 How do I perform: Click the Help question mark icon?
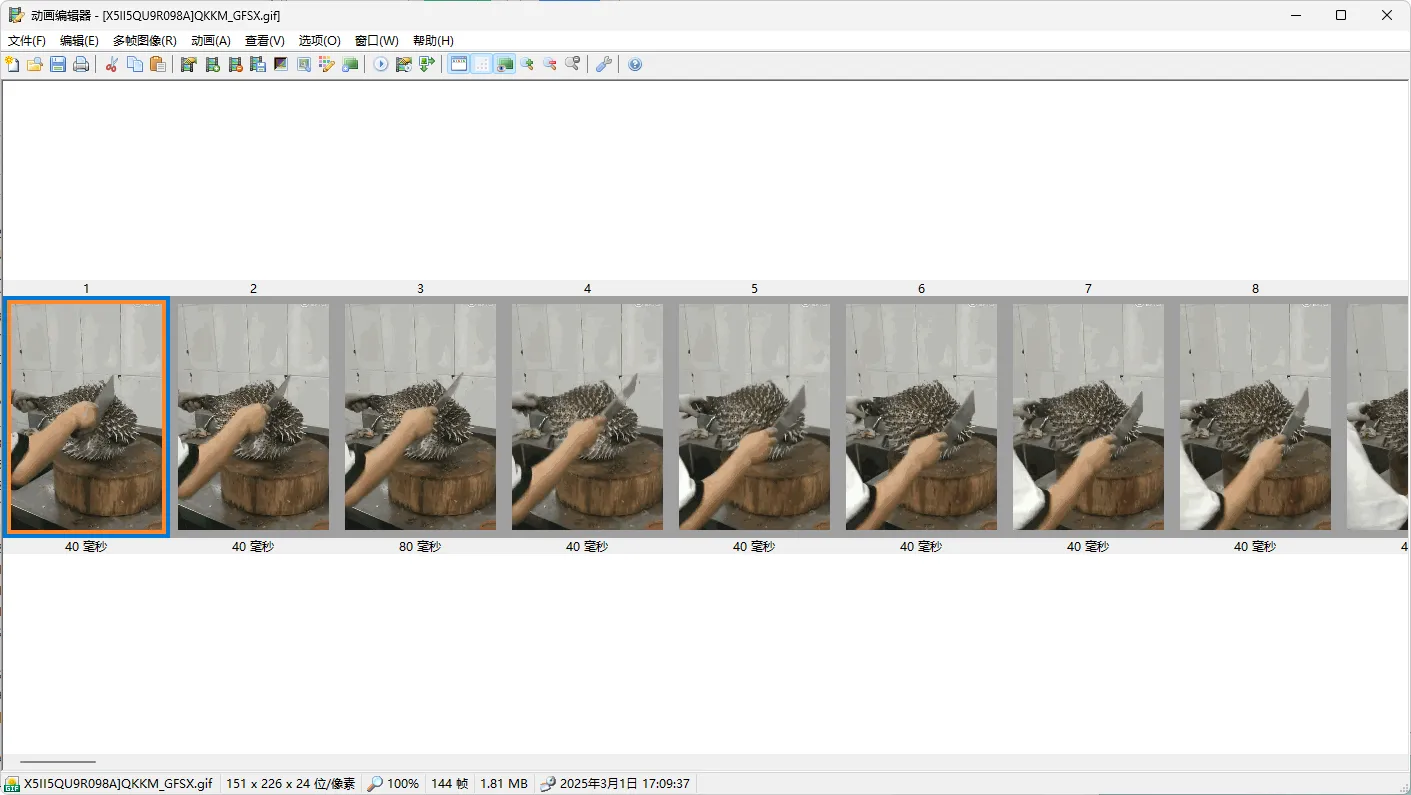(635, 64)
